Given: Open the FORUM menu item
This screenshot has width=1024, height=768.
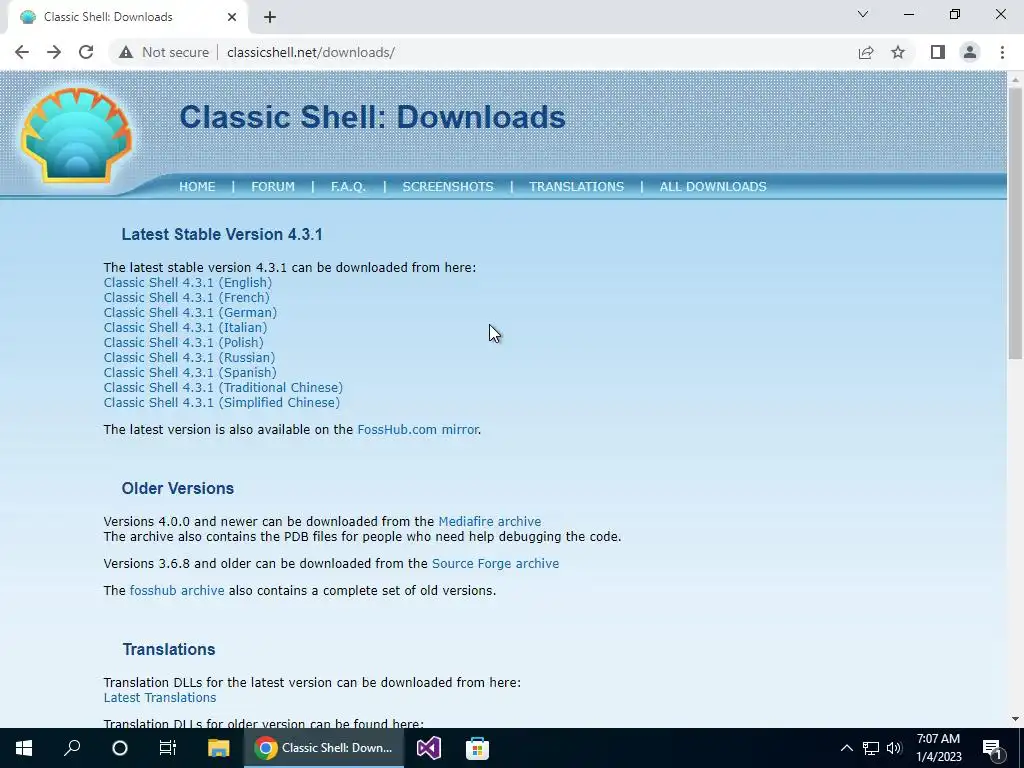Looking at the screenshot, I should coord(273,187).
